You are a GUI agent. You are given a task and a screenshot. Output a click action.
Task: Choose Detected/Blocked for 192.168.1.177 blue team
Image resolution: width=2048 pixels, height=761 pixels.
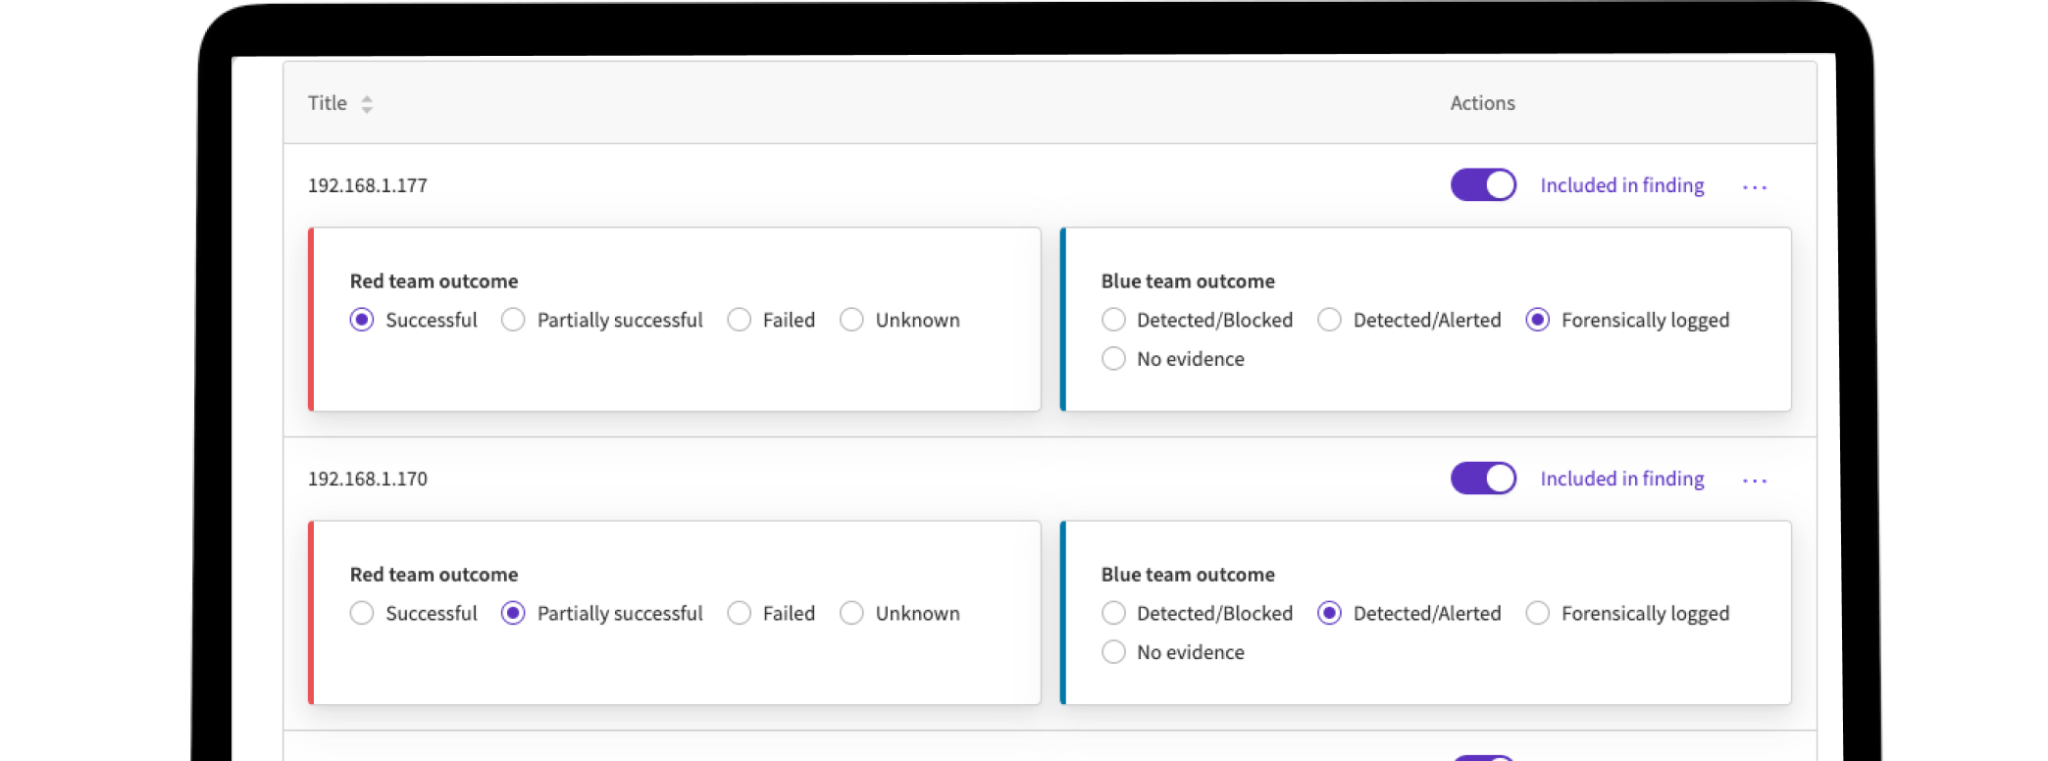(x=1113, y=320)
